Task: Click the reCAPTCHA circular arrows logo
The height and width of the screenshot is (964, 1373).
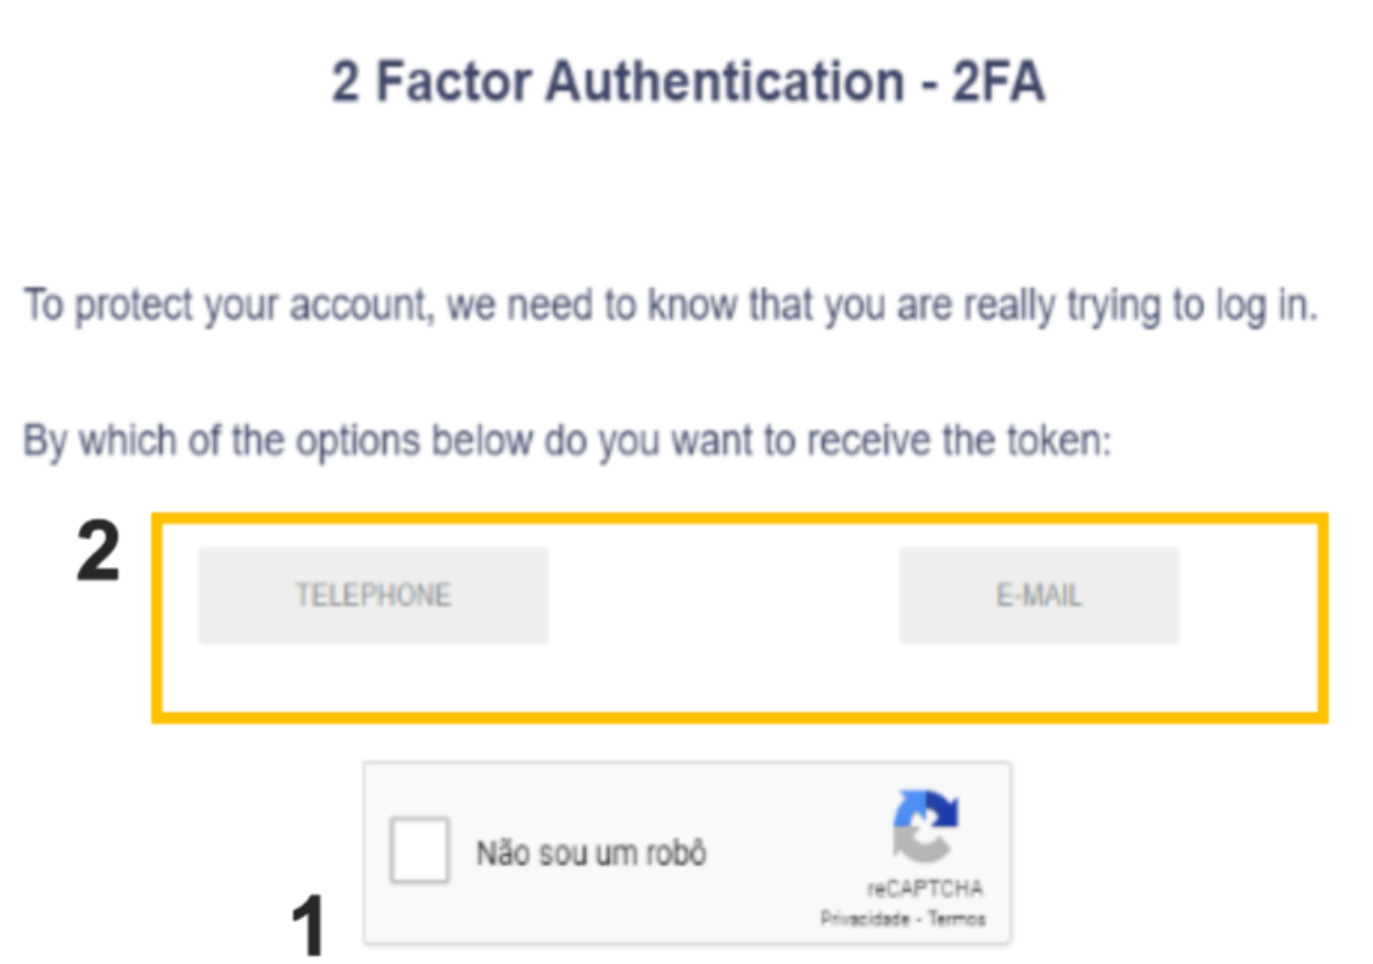Action: tap(925, 825)
